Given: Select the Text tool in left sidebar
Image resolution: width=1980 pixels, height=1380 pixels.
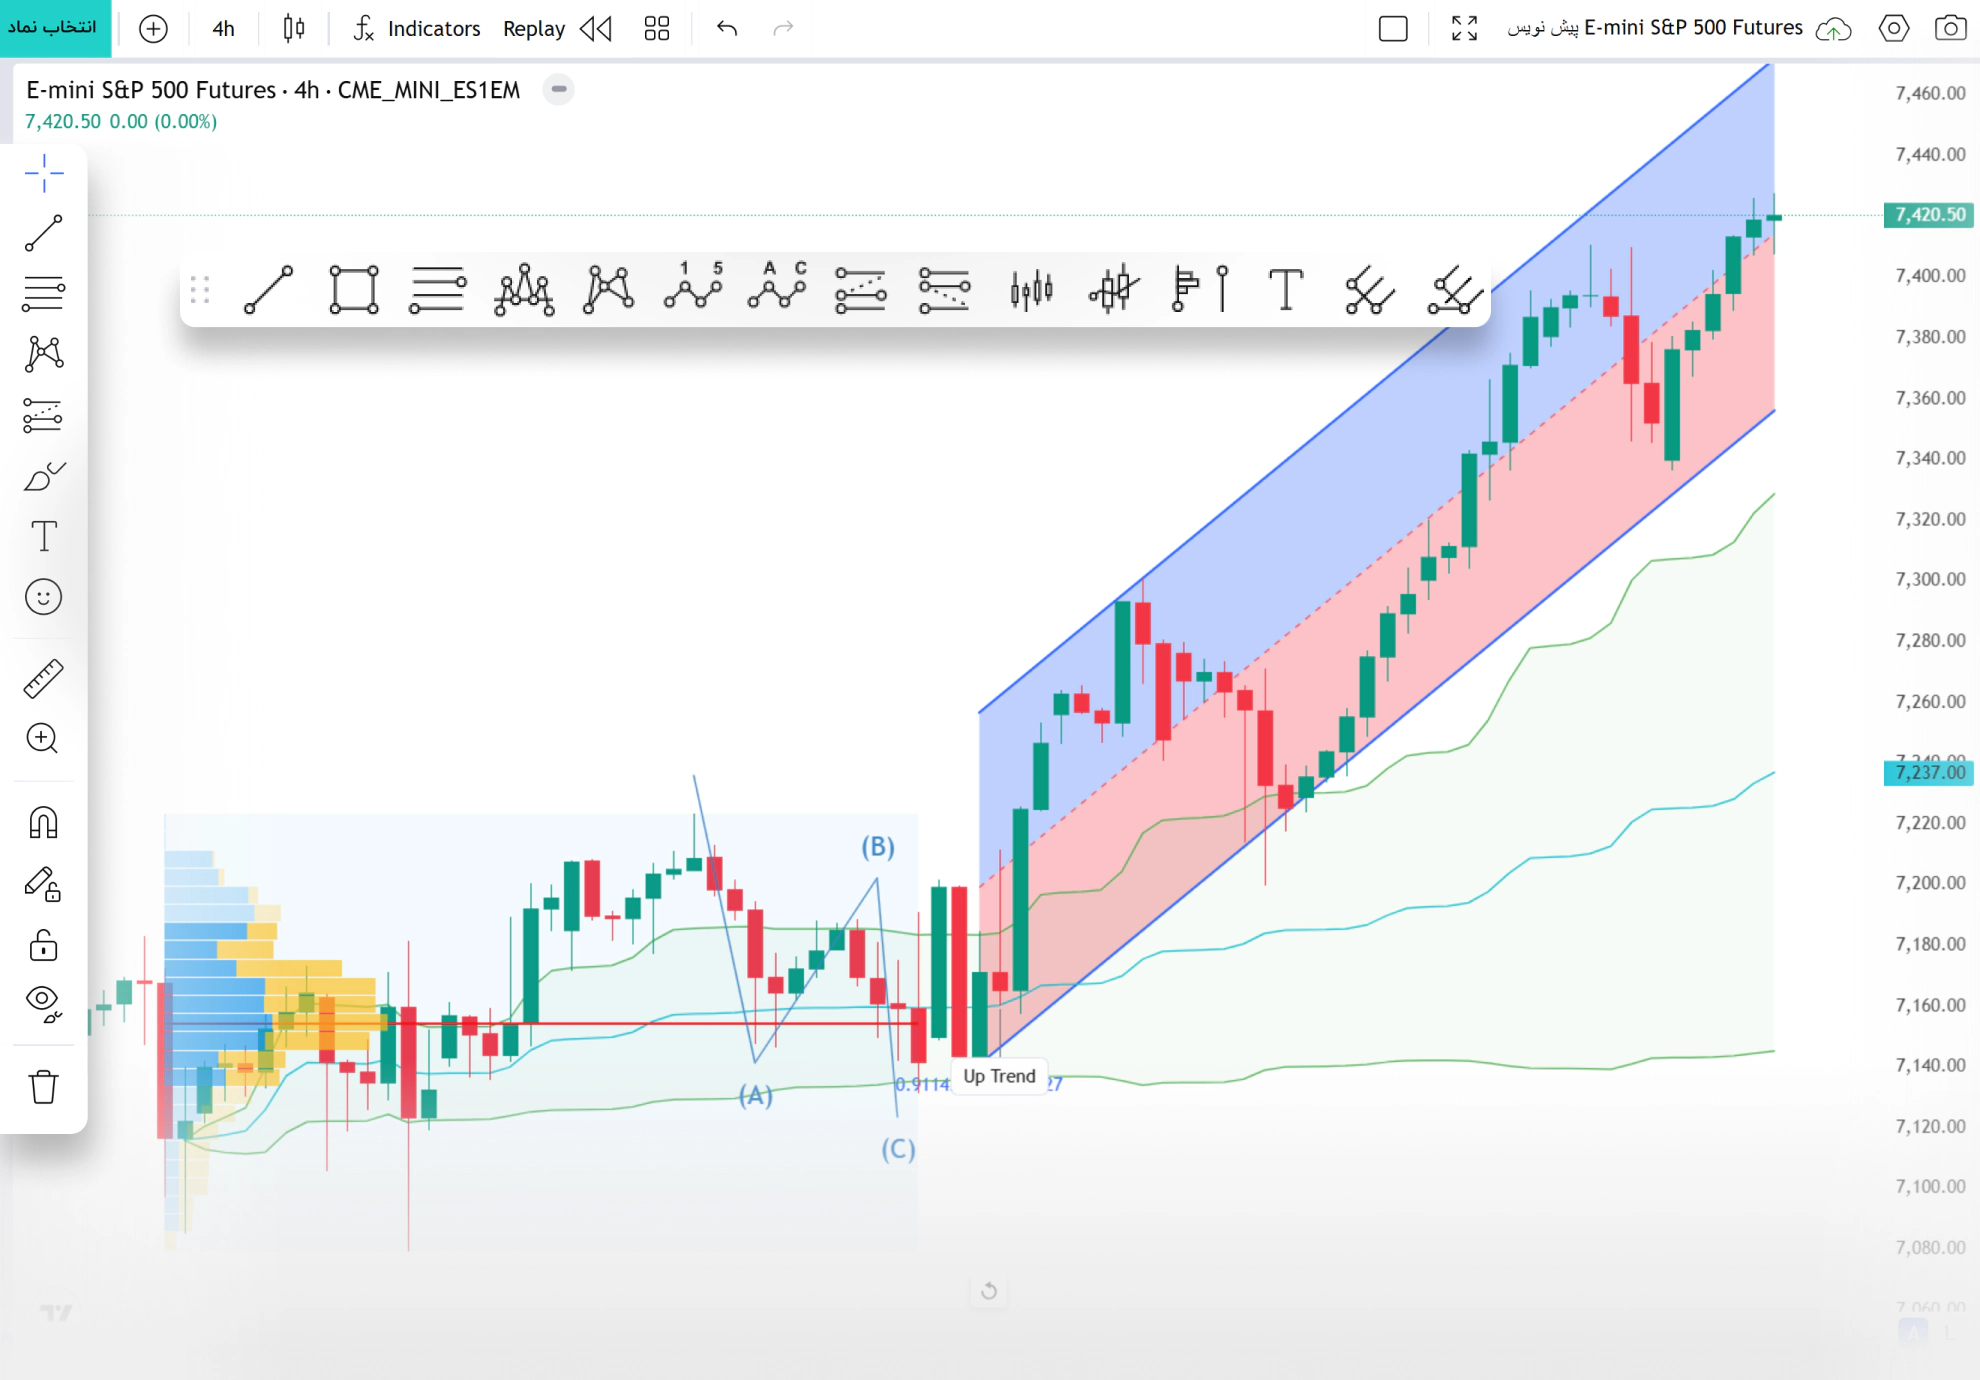Looking at the screenshot, I should point(44,537).
